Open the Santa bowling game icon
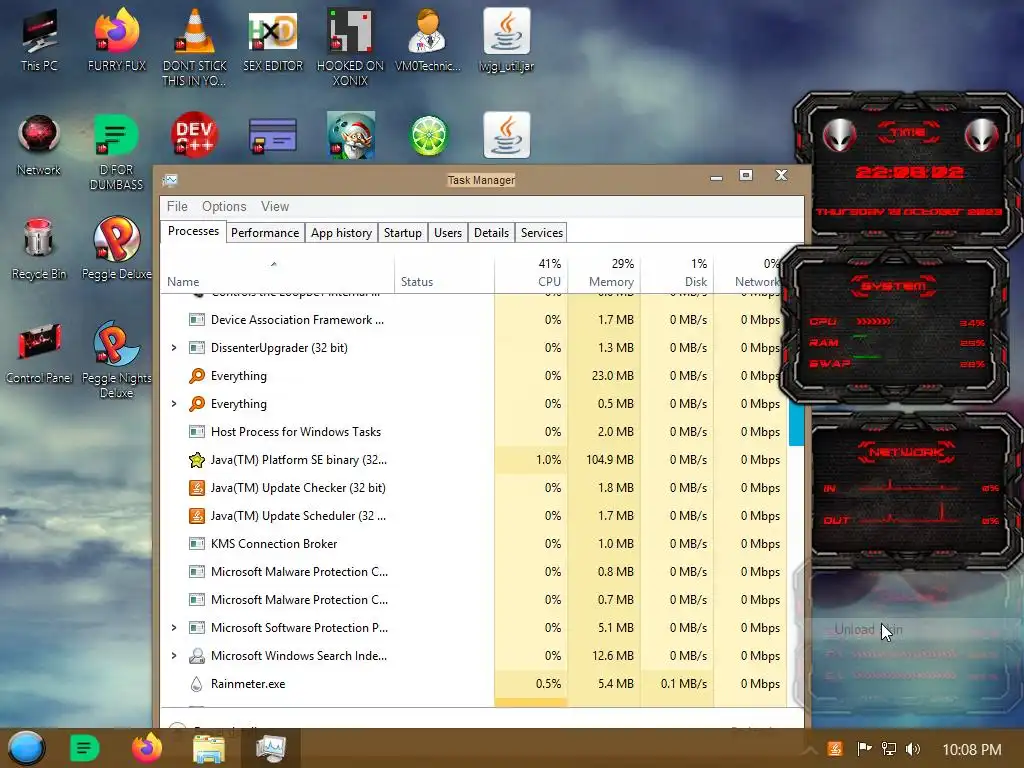The height and width of the screenshot is (768, 1024). (351, 135)
